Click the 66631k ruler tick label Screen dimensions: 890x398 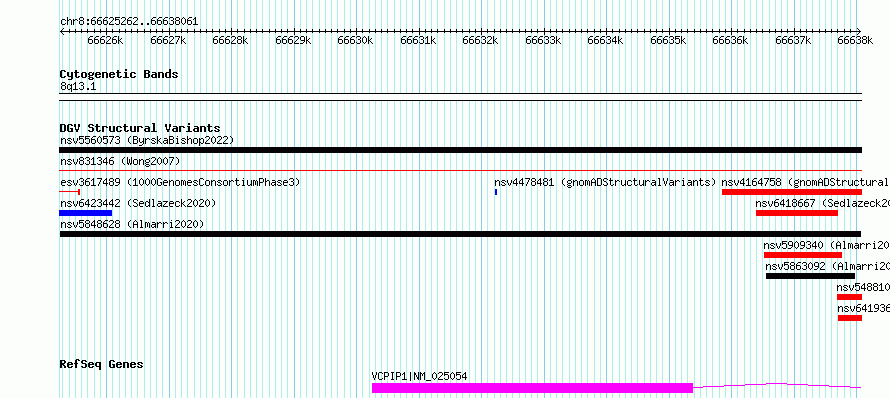[418, 41]
